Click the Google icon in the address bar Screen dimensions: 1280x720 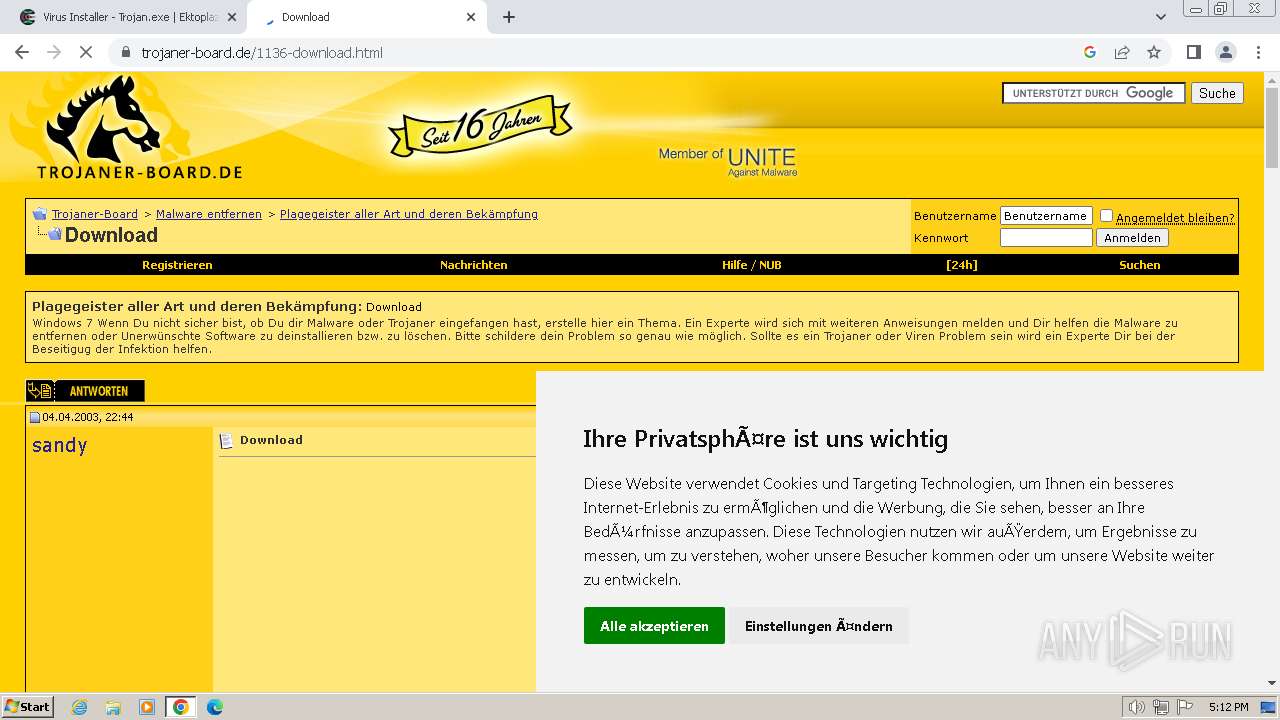[x=1090, y=52]
